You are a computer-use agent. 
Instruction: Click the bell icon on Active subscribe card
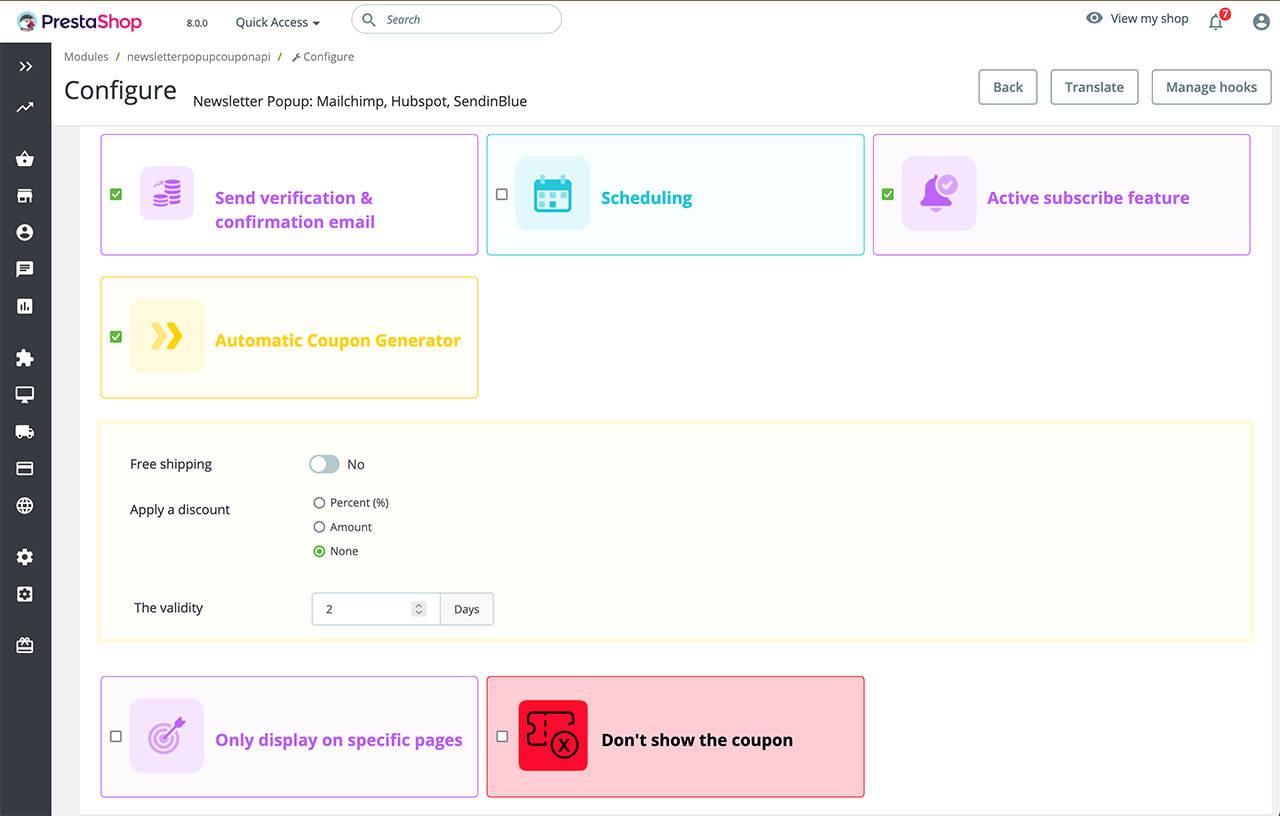[939, 193]
